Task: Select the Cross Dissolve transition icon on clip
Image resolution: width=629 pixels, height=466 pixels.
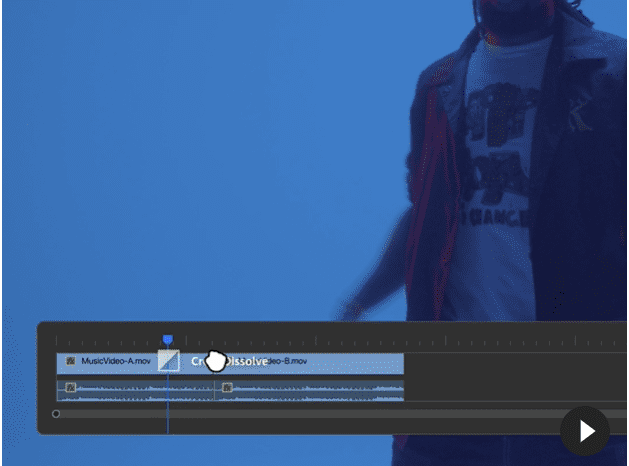Action: pyautogui.click(x=168, y=361)
